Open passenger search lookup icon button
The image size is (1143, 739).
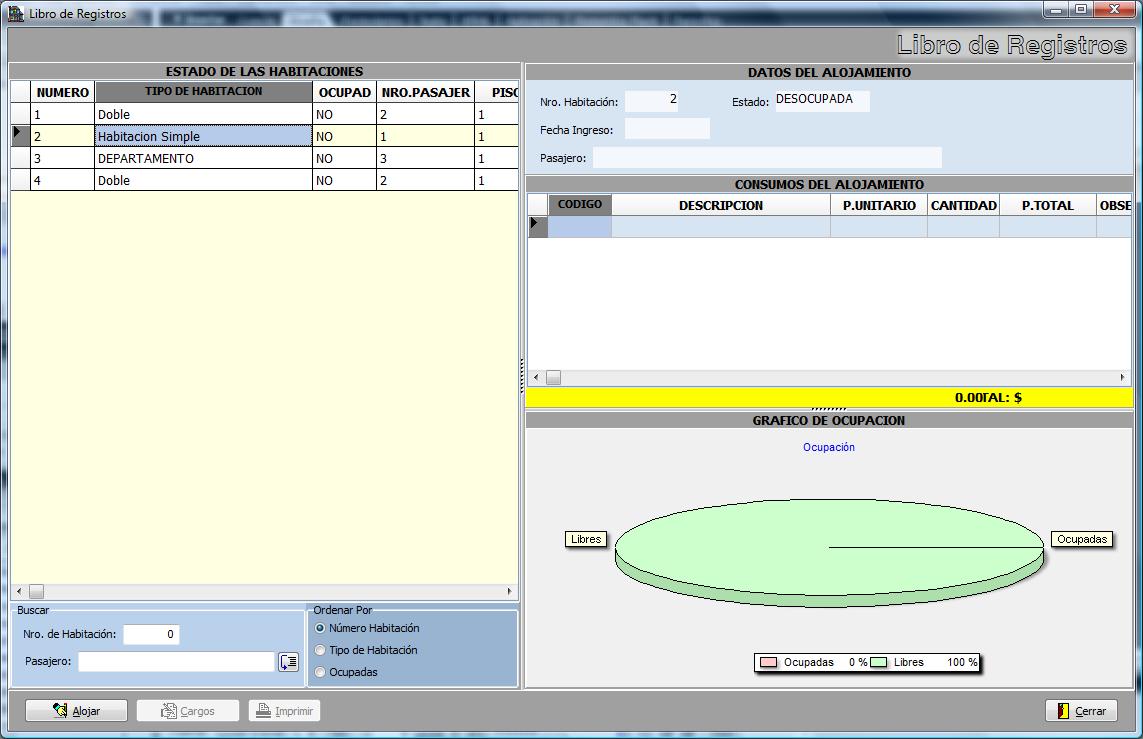pyautogui.click(x=288, y=661)
